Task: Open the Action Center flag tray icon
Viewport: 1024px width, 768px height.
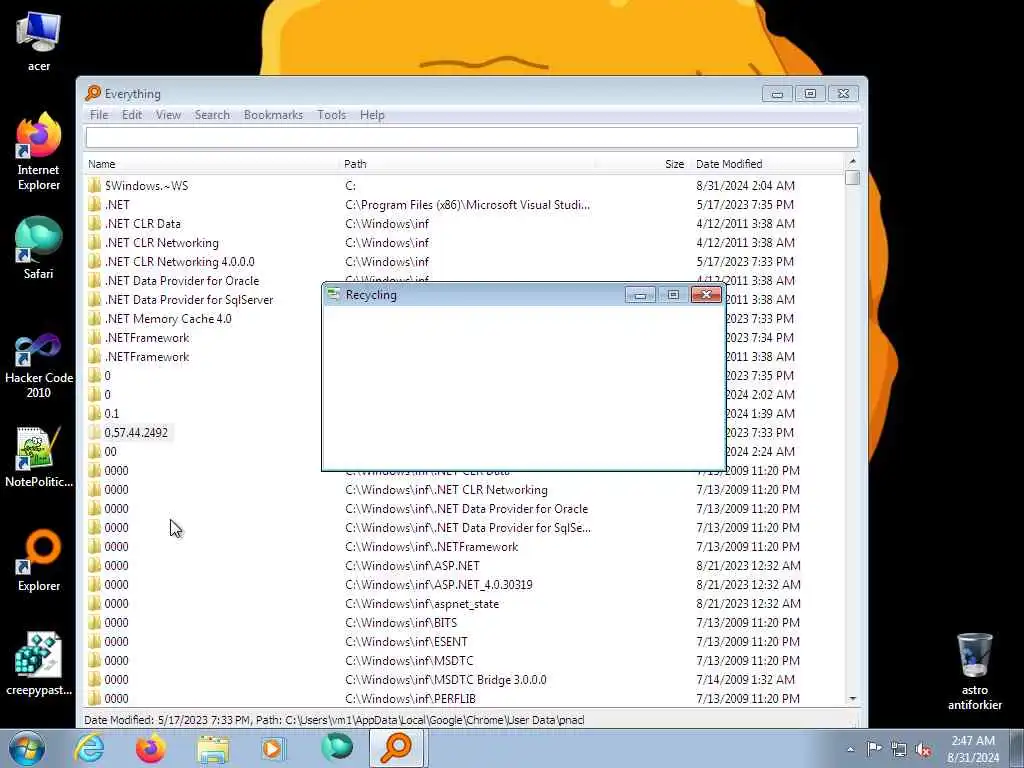Action: coord(874,749)
